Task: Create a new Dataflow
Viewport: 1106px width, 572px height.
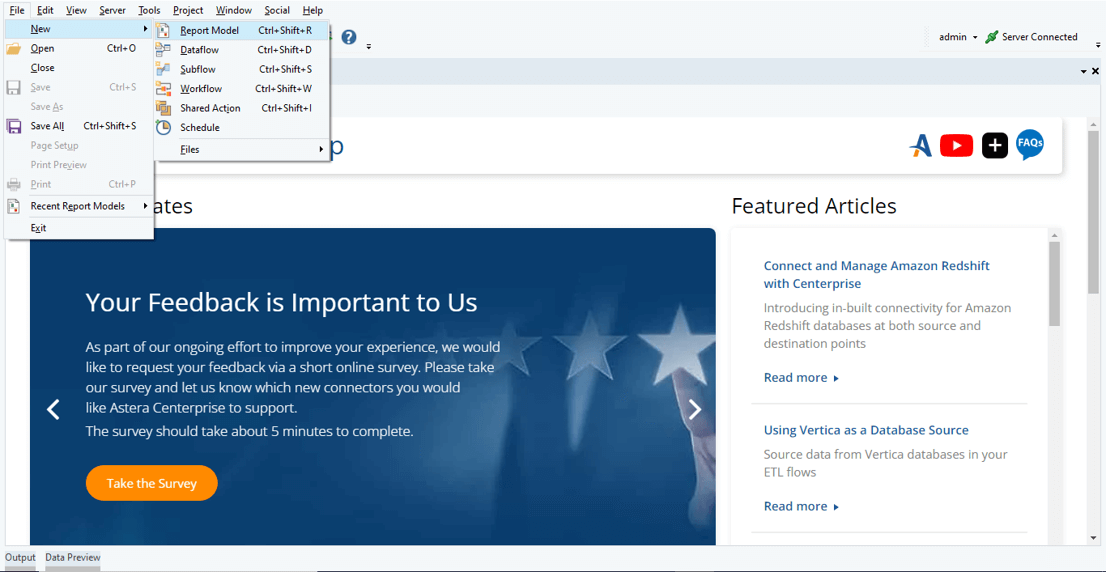Action: tap(199, 50)
